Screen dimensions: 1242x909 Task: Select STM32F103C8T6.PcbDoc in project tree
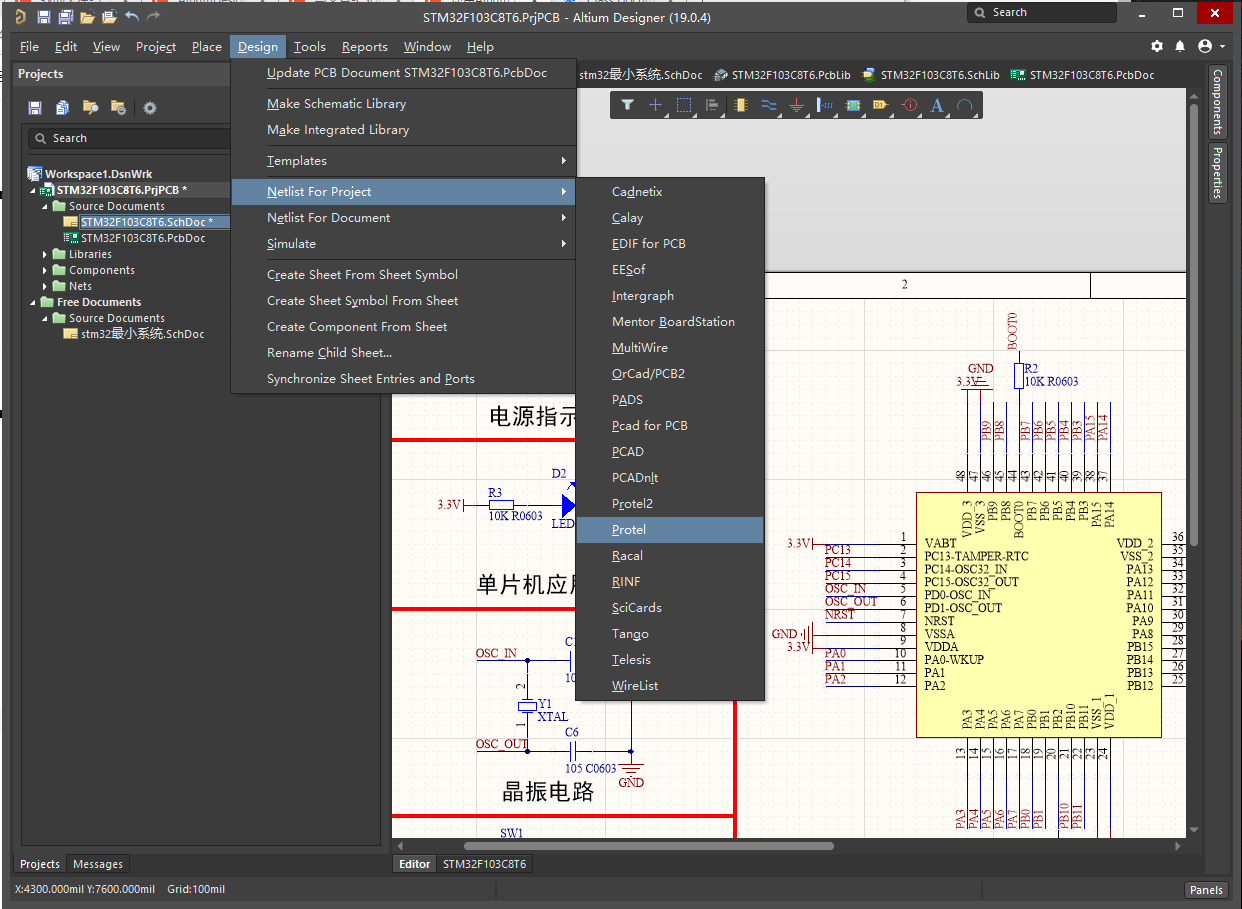143,238
